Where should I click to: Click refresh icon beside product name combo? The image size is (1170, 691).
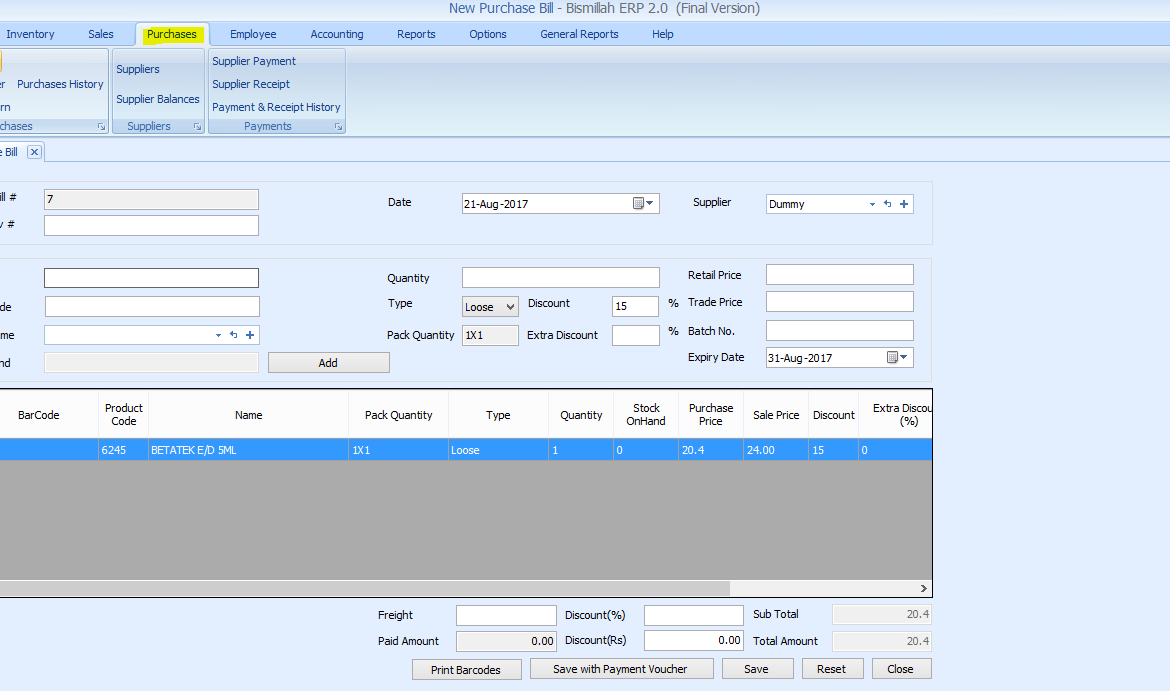click(x=233, y=335)
